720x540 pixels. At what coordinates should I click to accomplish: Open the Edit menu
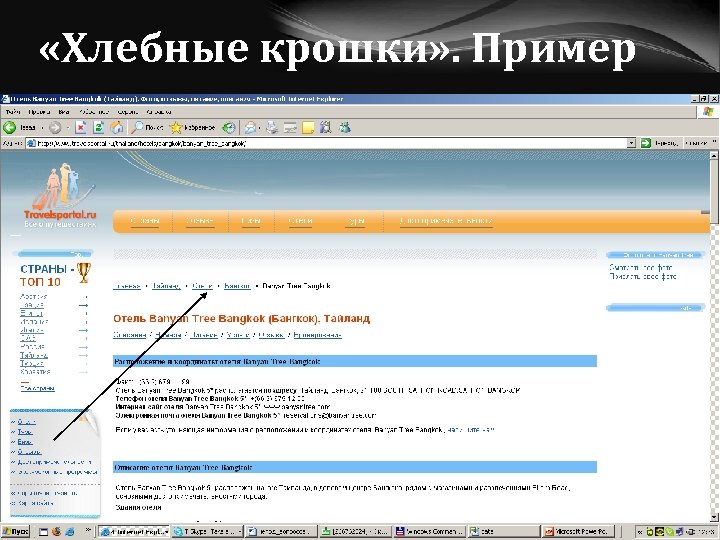[x=39, y=112]
